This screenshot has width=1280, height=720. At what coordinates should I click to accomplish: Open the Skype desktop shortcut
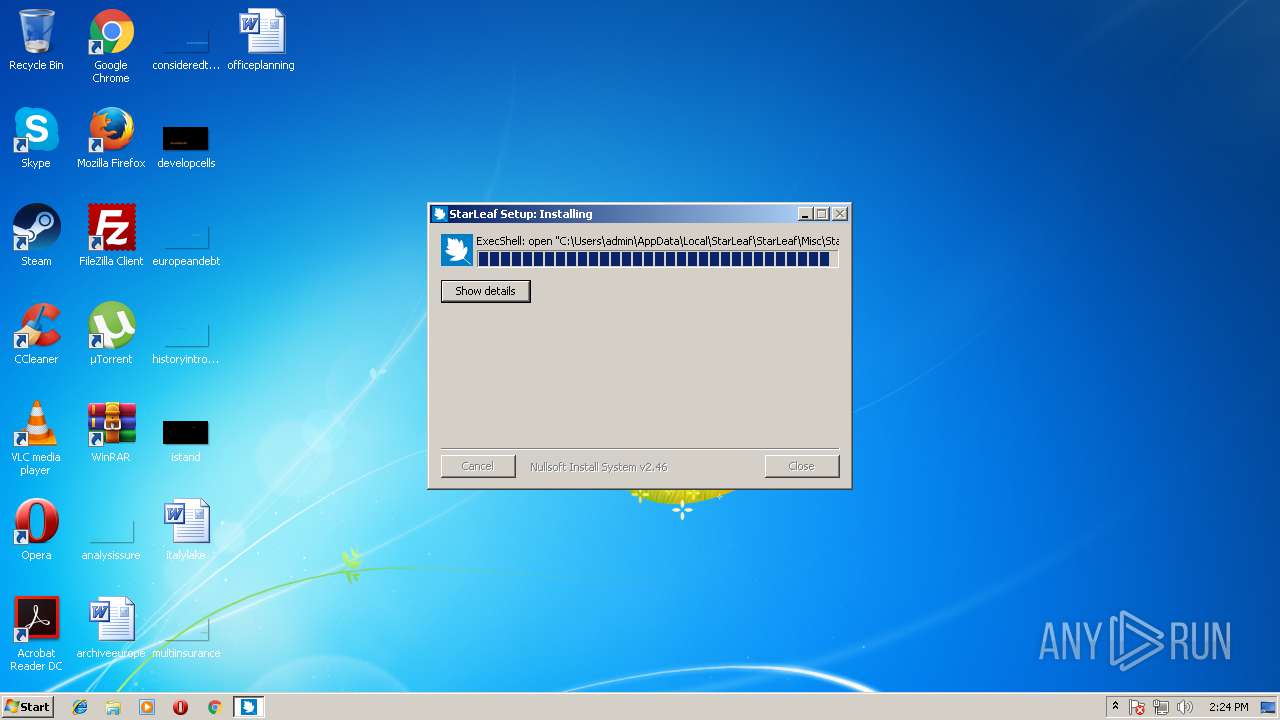click(36, 138)
